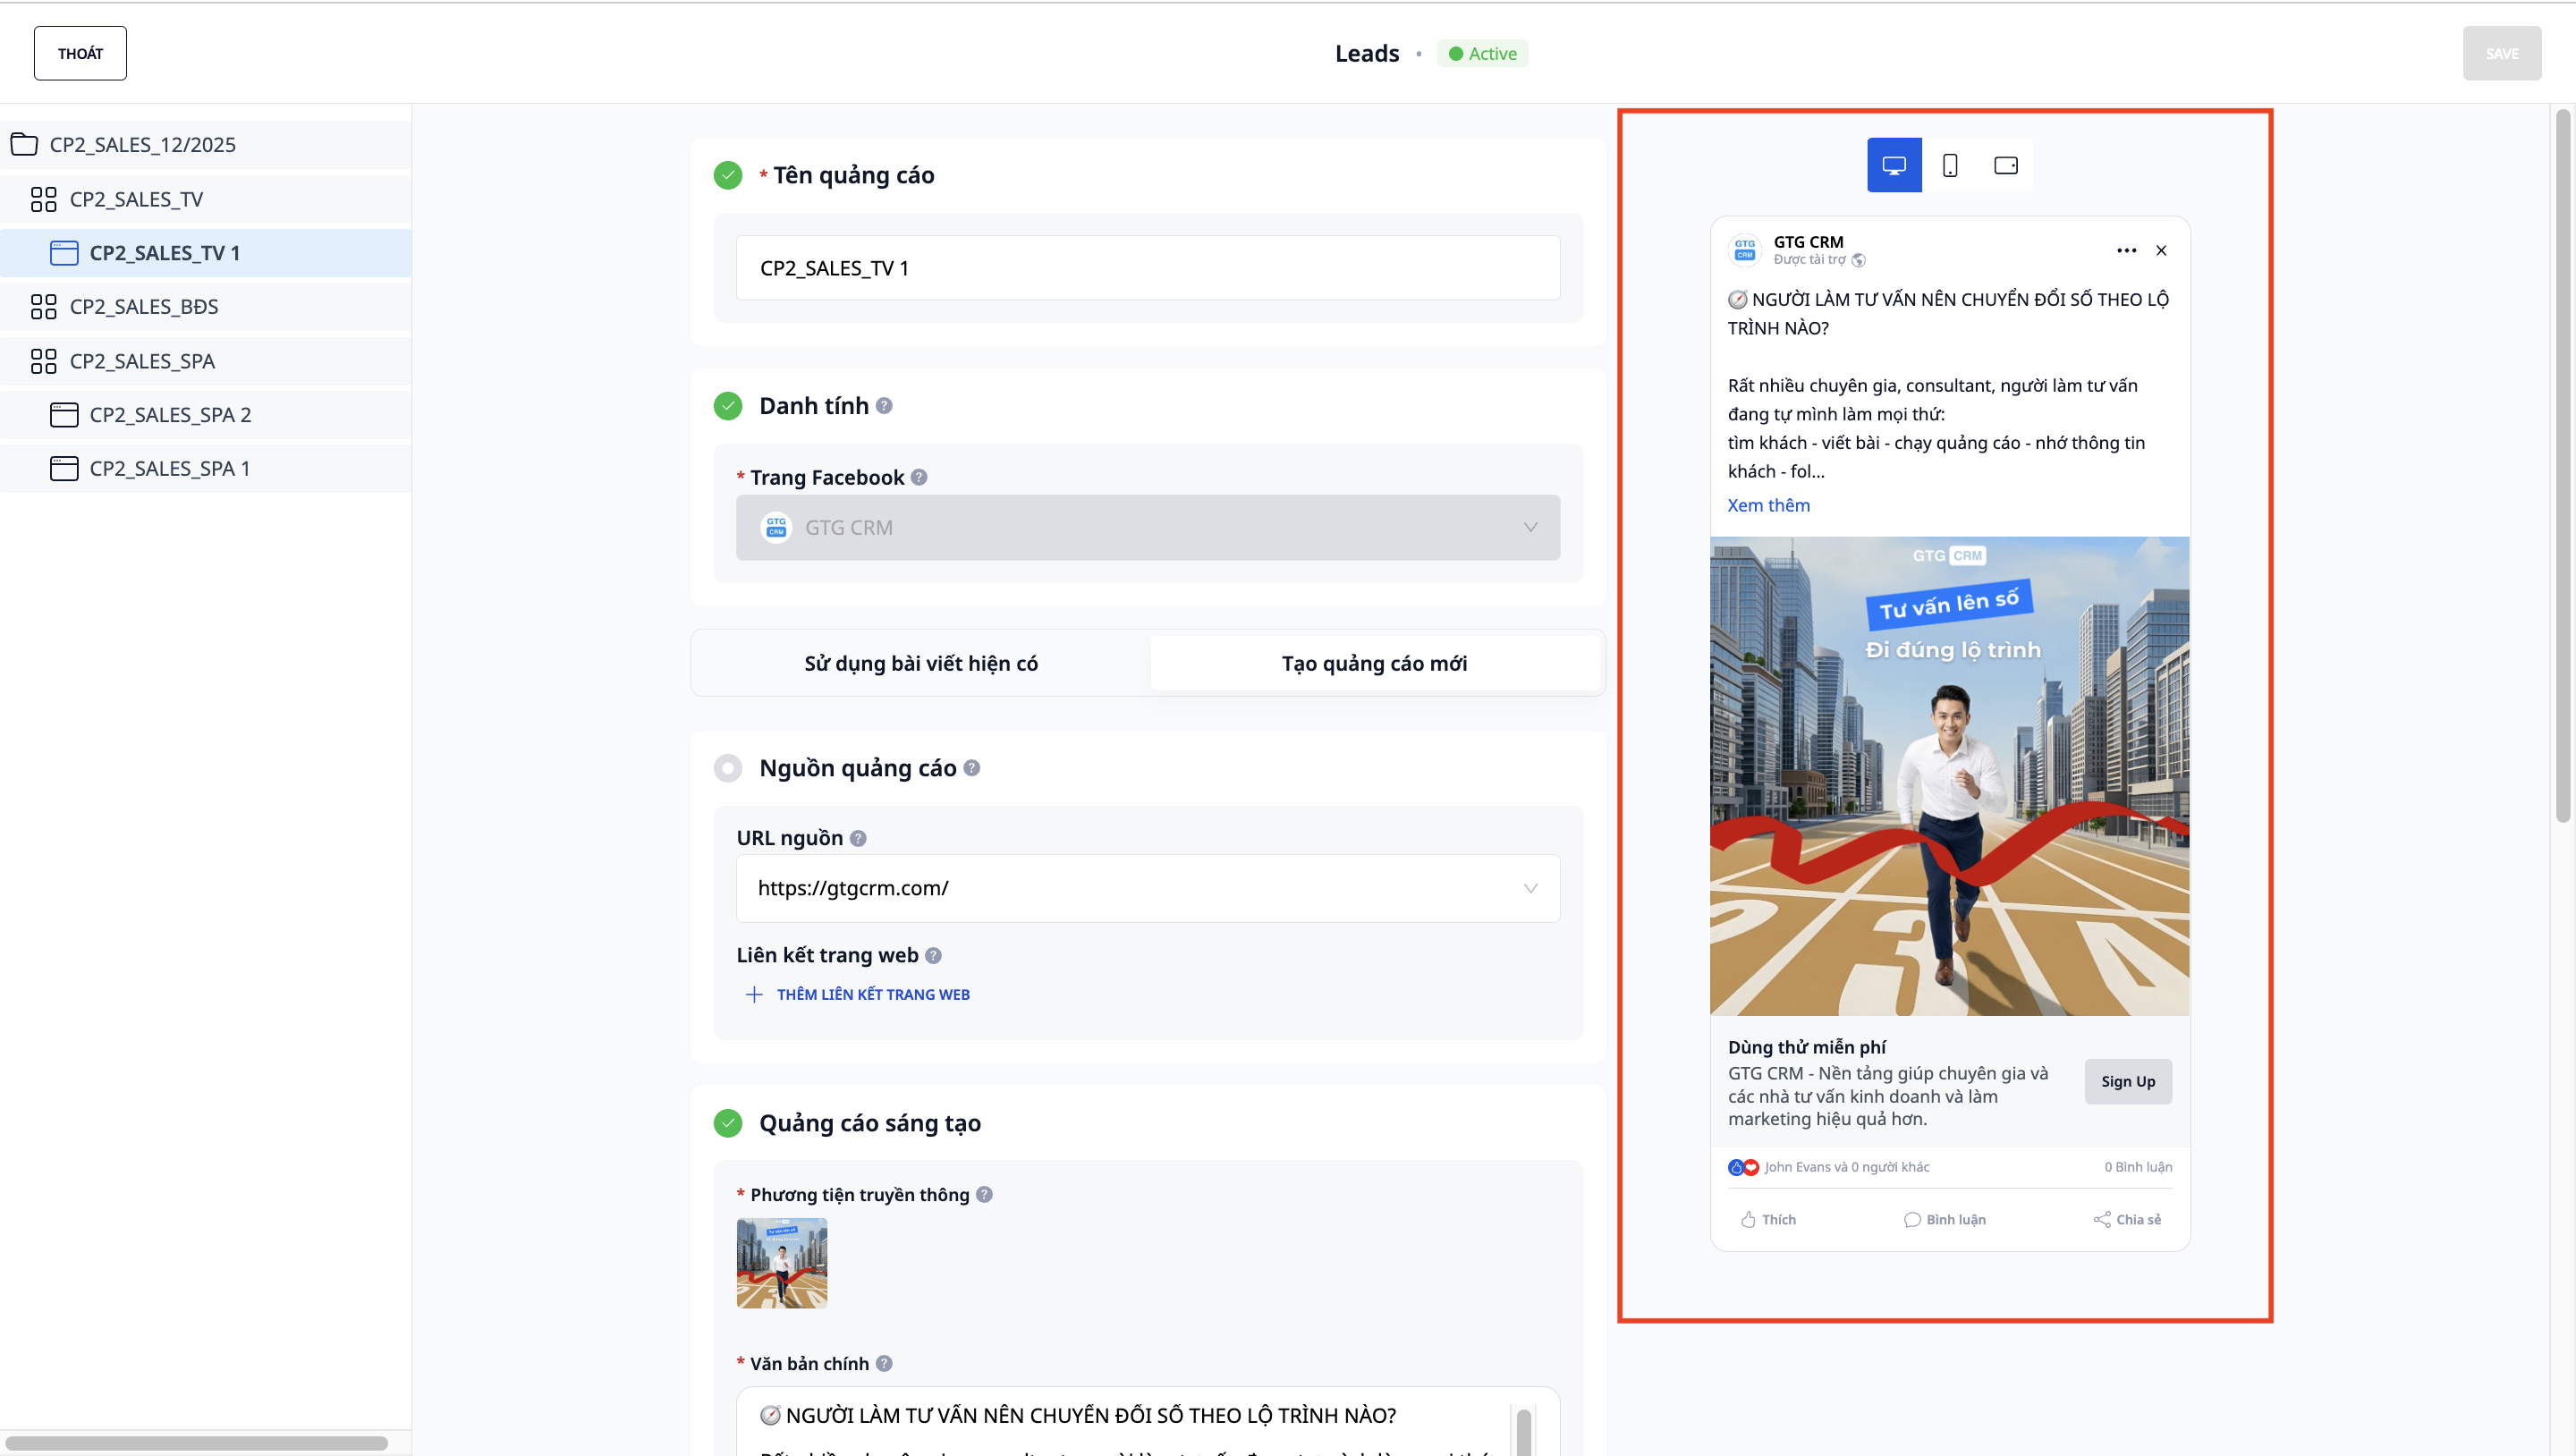2576x1456 pixels.
Task: Switch preview to mobile phone icon
Action: [x=1949, y=165]
